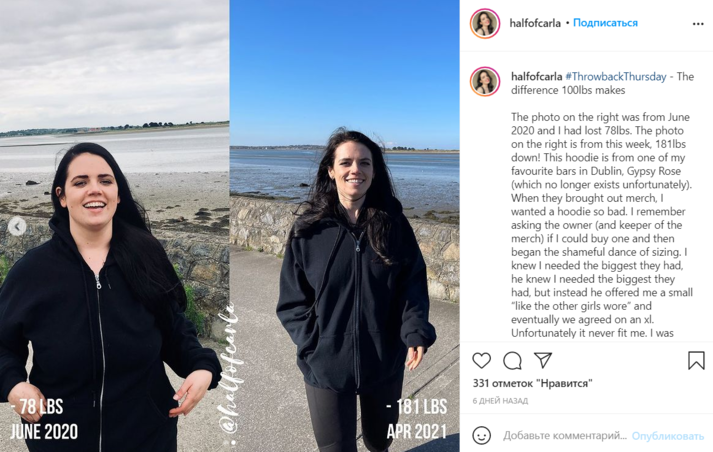713x452 pixels.
Task: Click the halfofcarla avatar beside the caption
Action: coord(485,81)
